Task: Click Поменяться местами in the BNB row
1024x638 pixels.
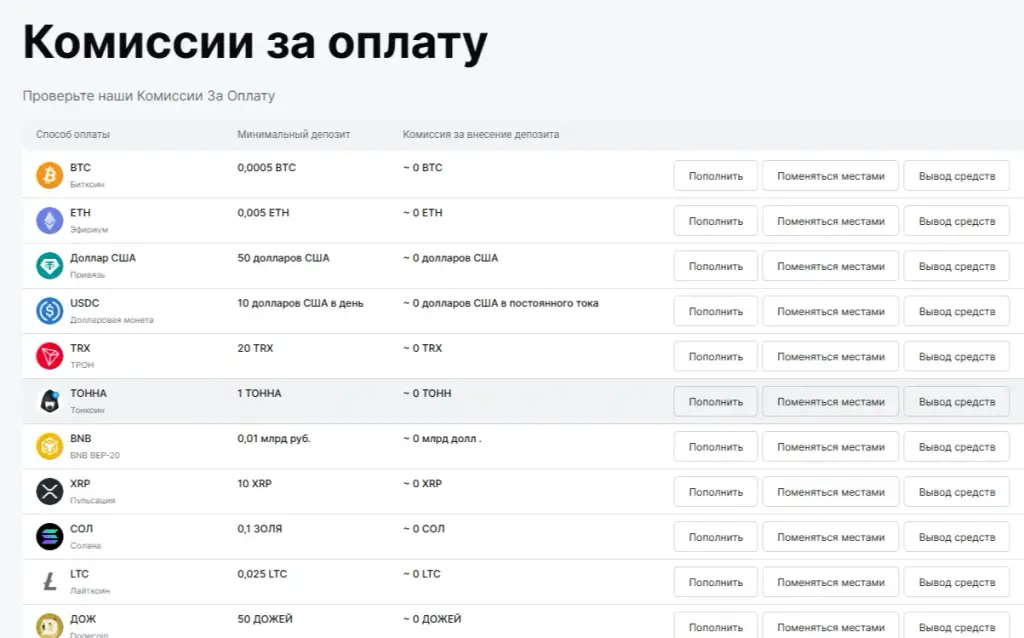Action: click(x=831, y=447)
